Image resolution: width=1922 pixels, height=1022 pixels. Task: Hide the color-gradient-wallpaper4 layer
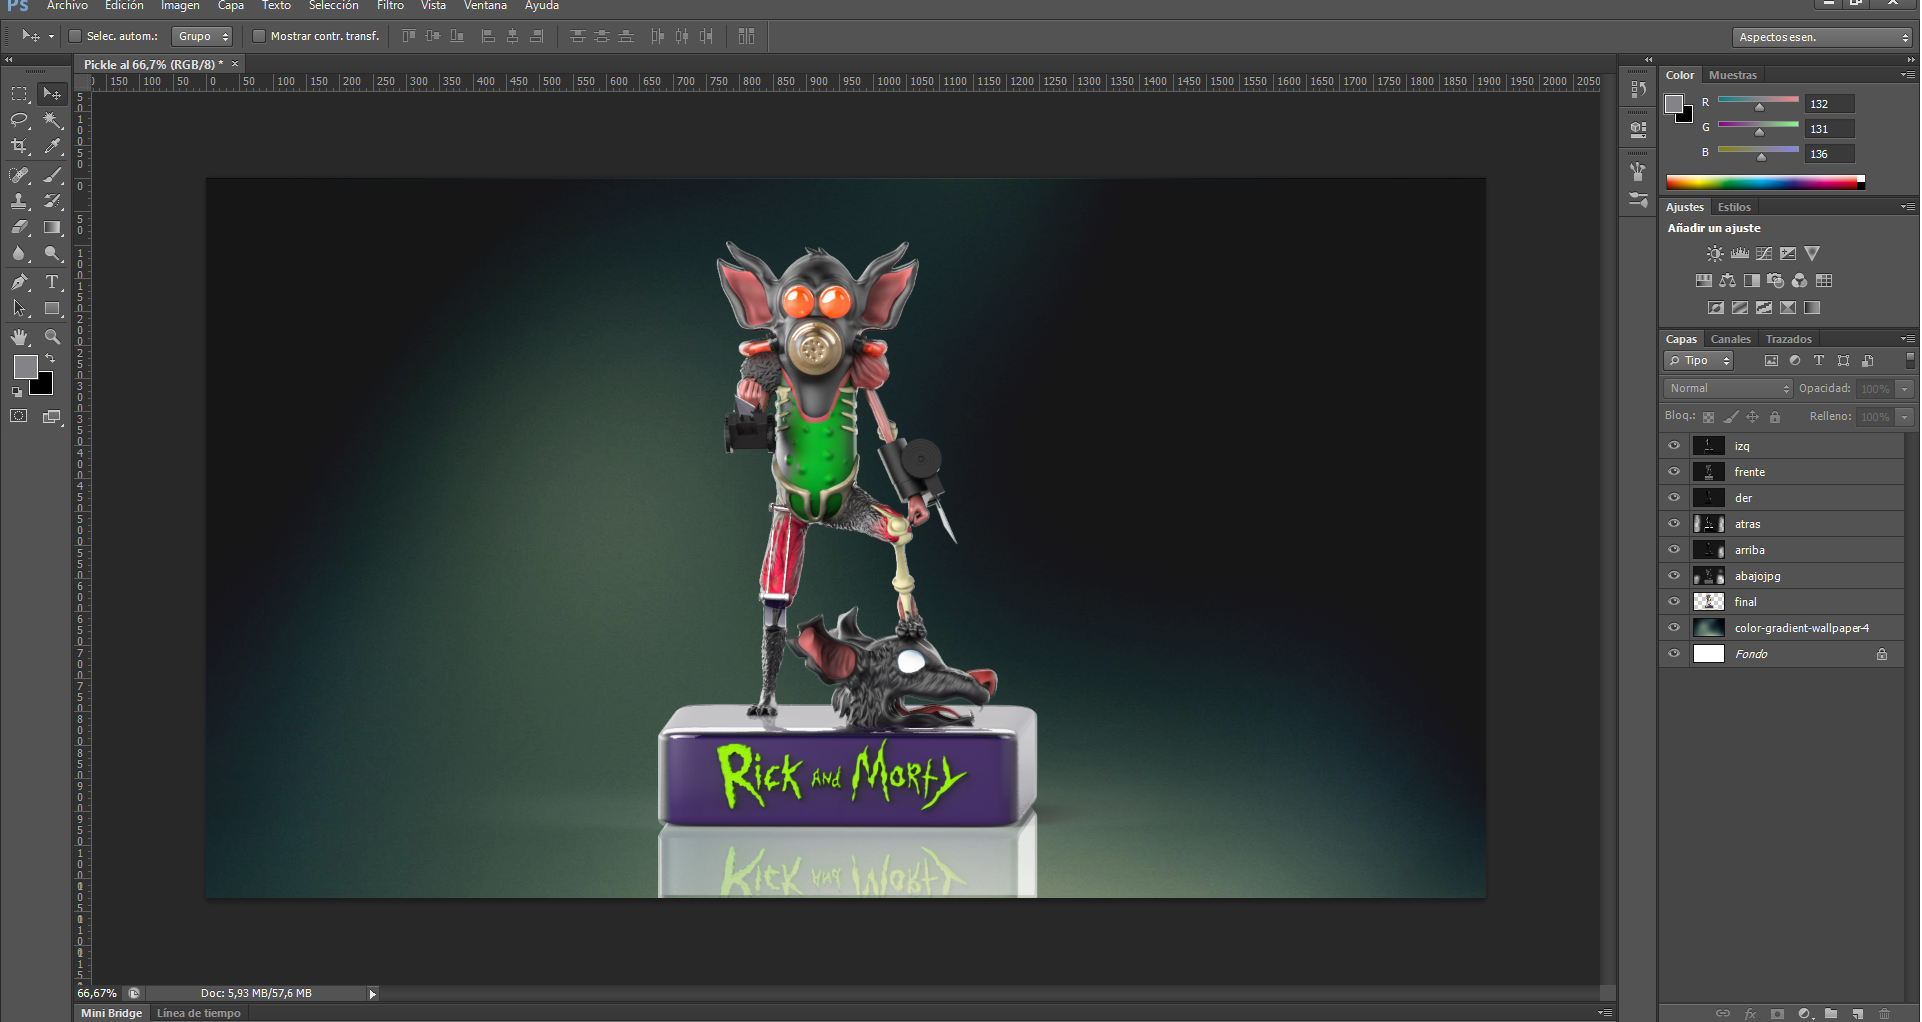(1674, 628)
